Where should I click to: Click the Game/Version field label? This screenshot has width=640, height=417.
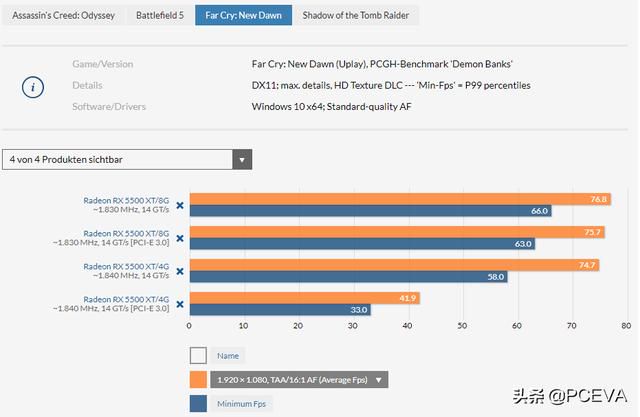[103, 64]
